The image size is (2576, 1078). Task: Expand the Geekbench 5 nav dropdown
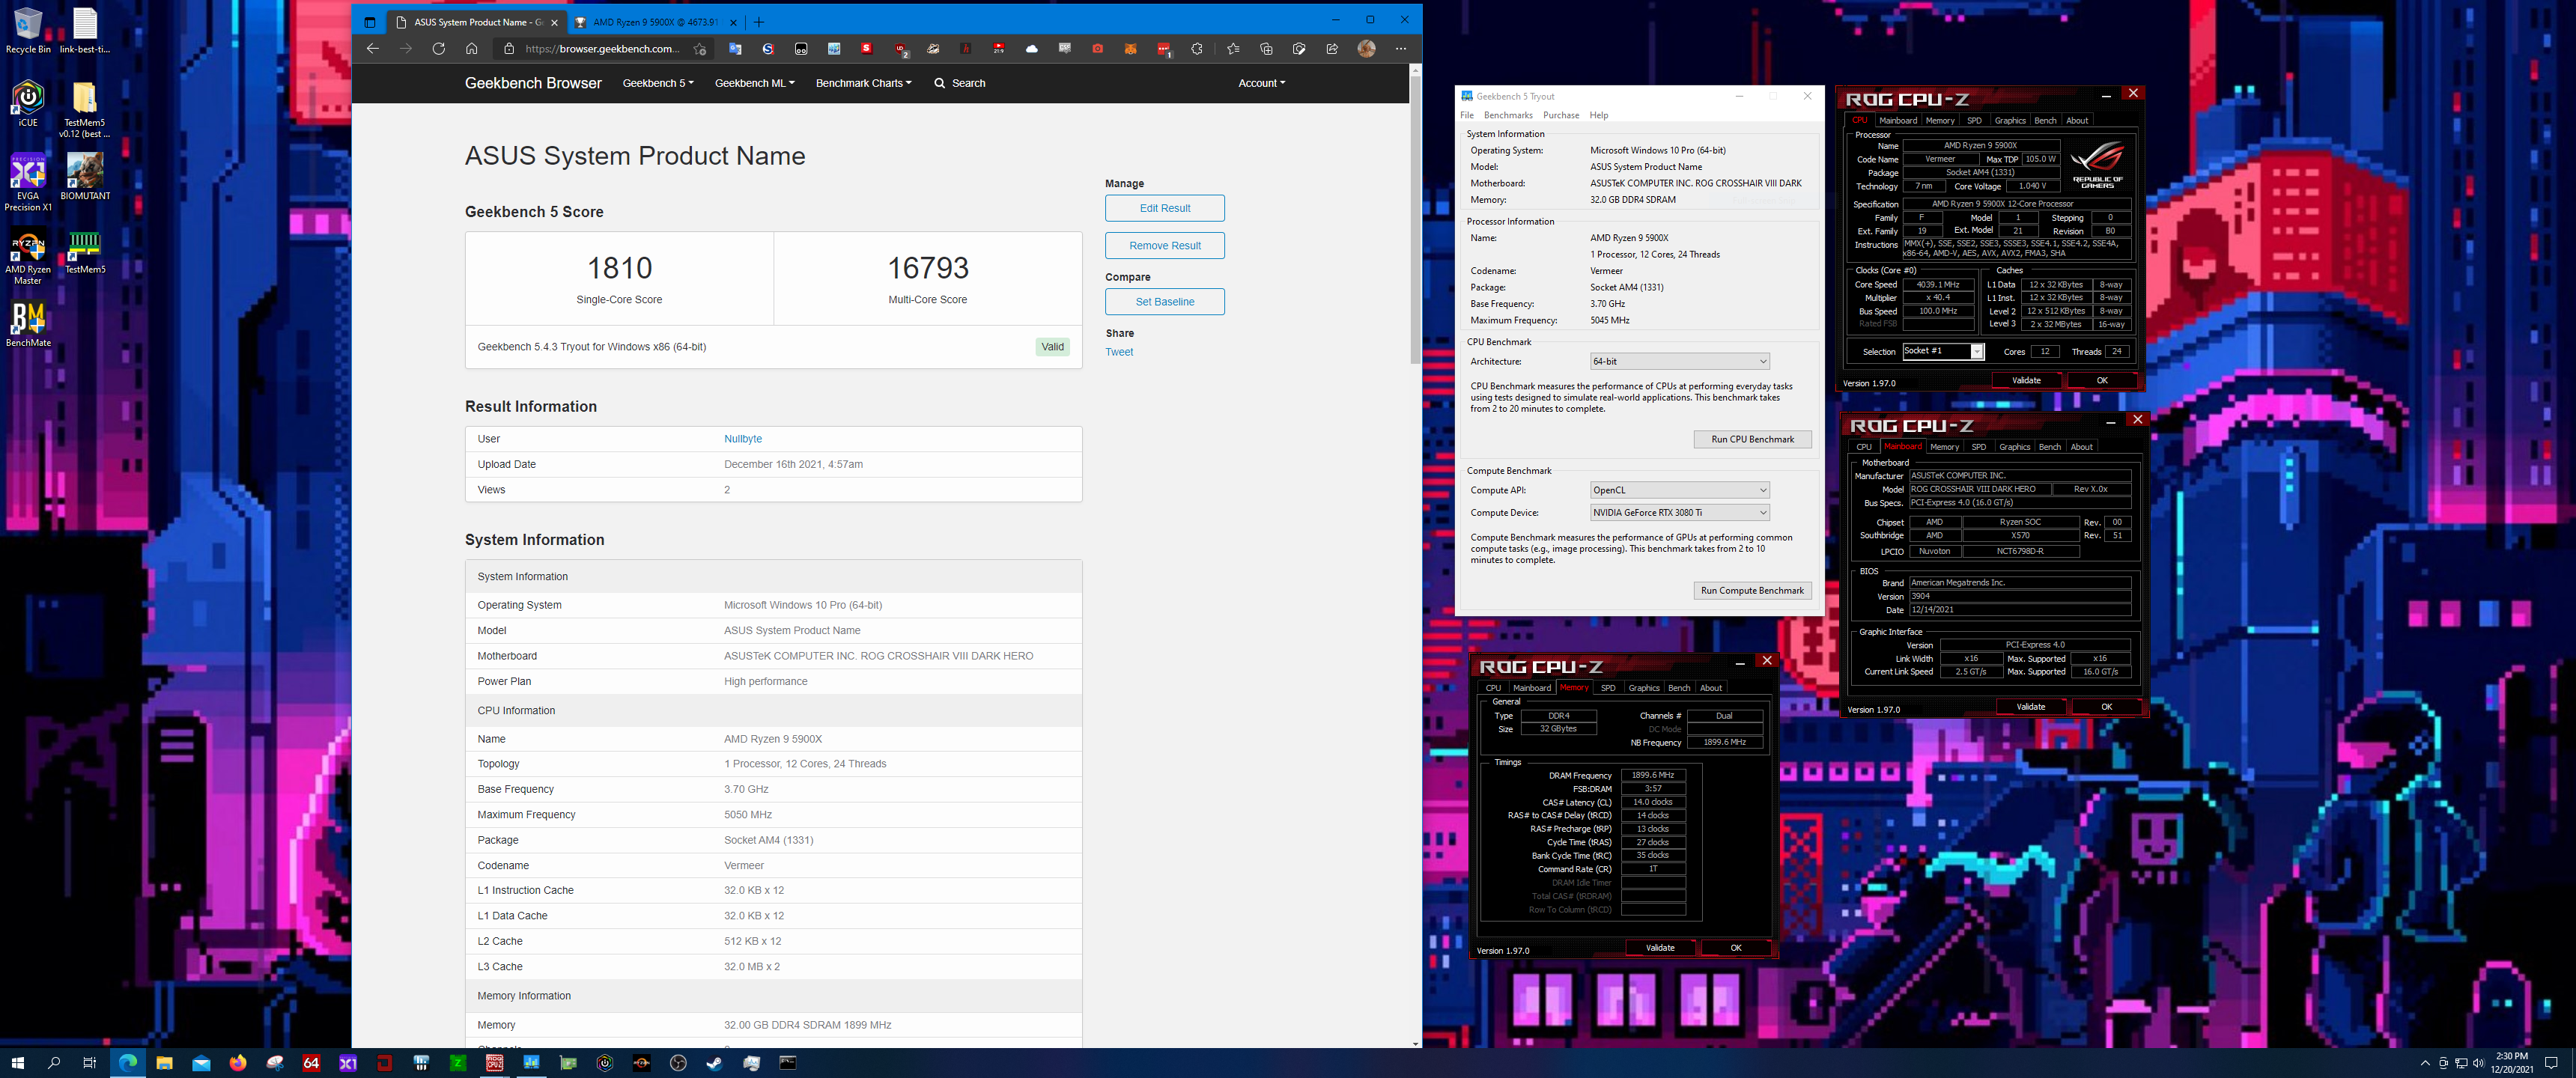pyautogui.click(x=658, y=83)
